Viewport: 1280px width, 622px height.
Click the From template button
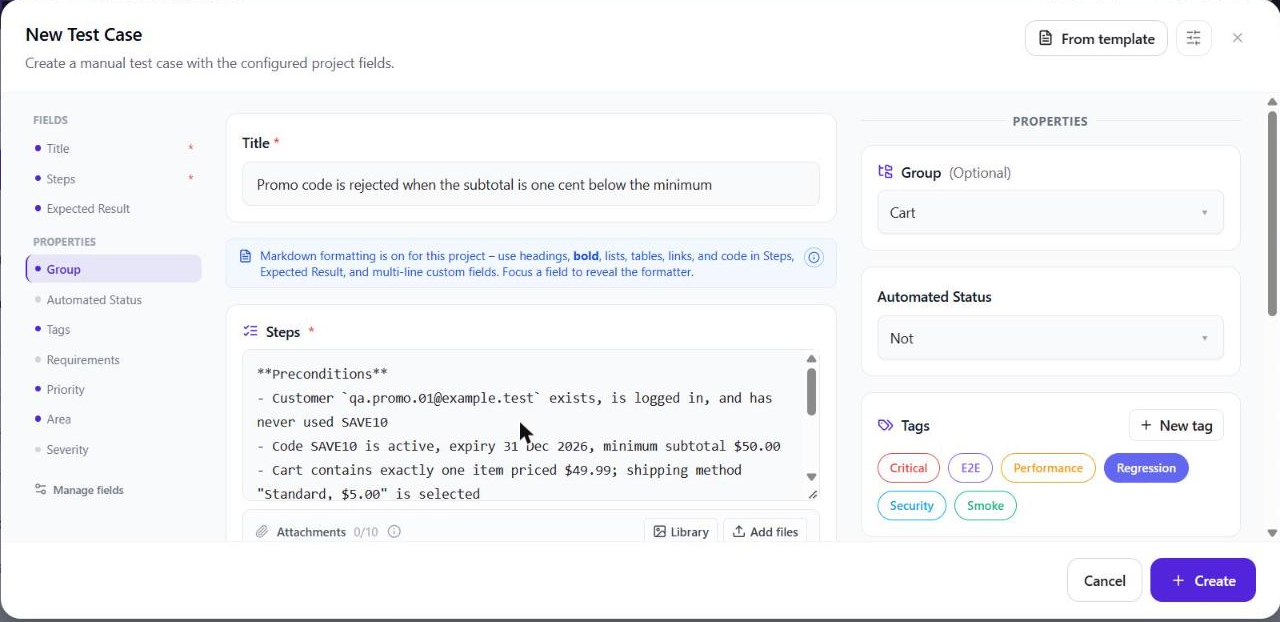(1096, 38)
